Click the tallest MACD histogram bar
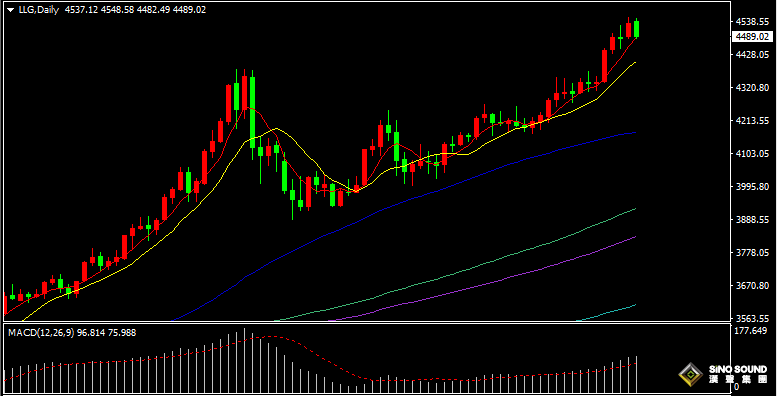 click(x=244, y=357)
